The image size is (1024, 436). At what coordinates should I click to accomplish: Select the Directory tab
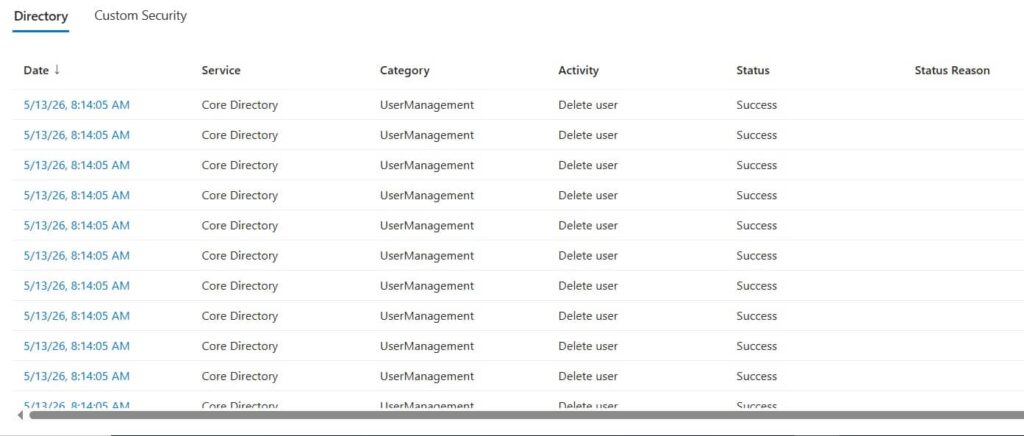point(40,16)
